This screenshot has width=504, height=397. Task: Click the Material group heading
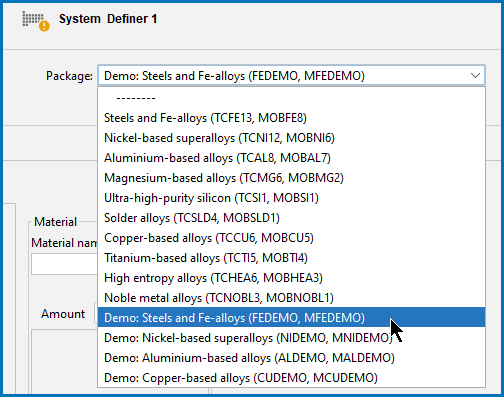click(55, 222)
